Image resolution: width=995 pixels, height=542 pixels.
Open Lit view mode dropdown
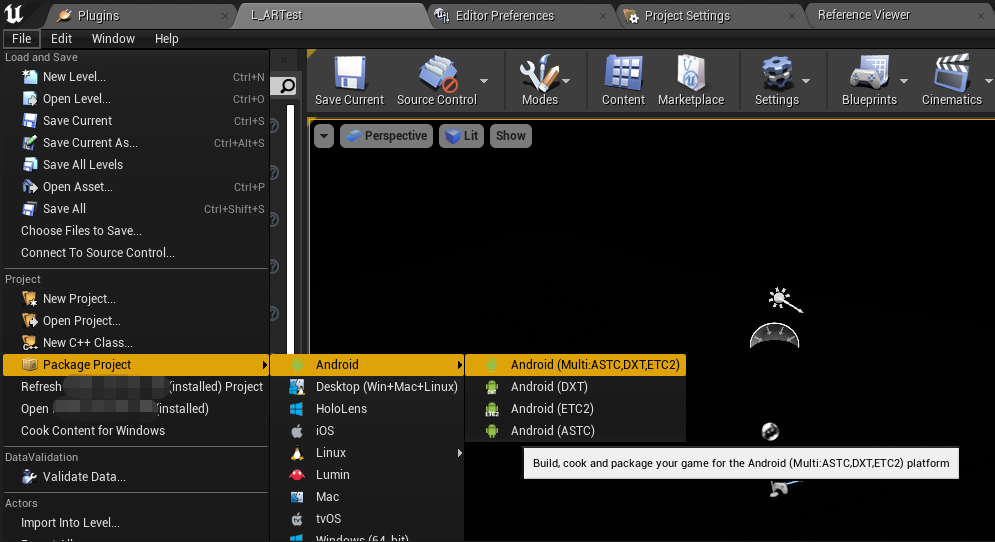click(x=462, y=136)
